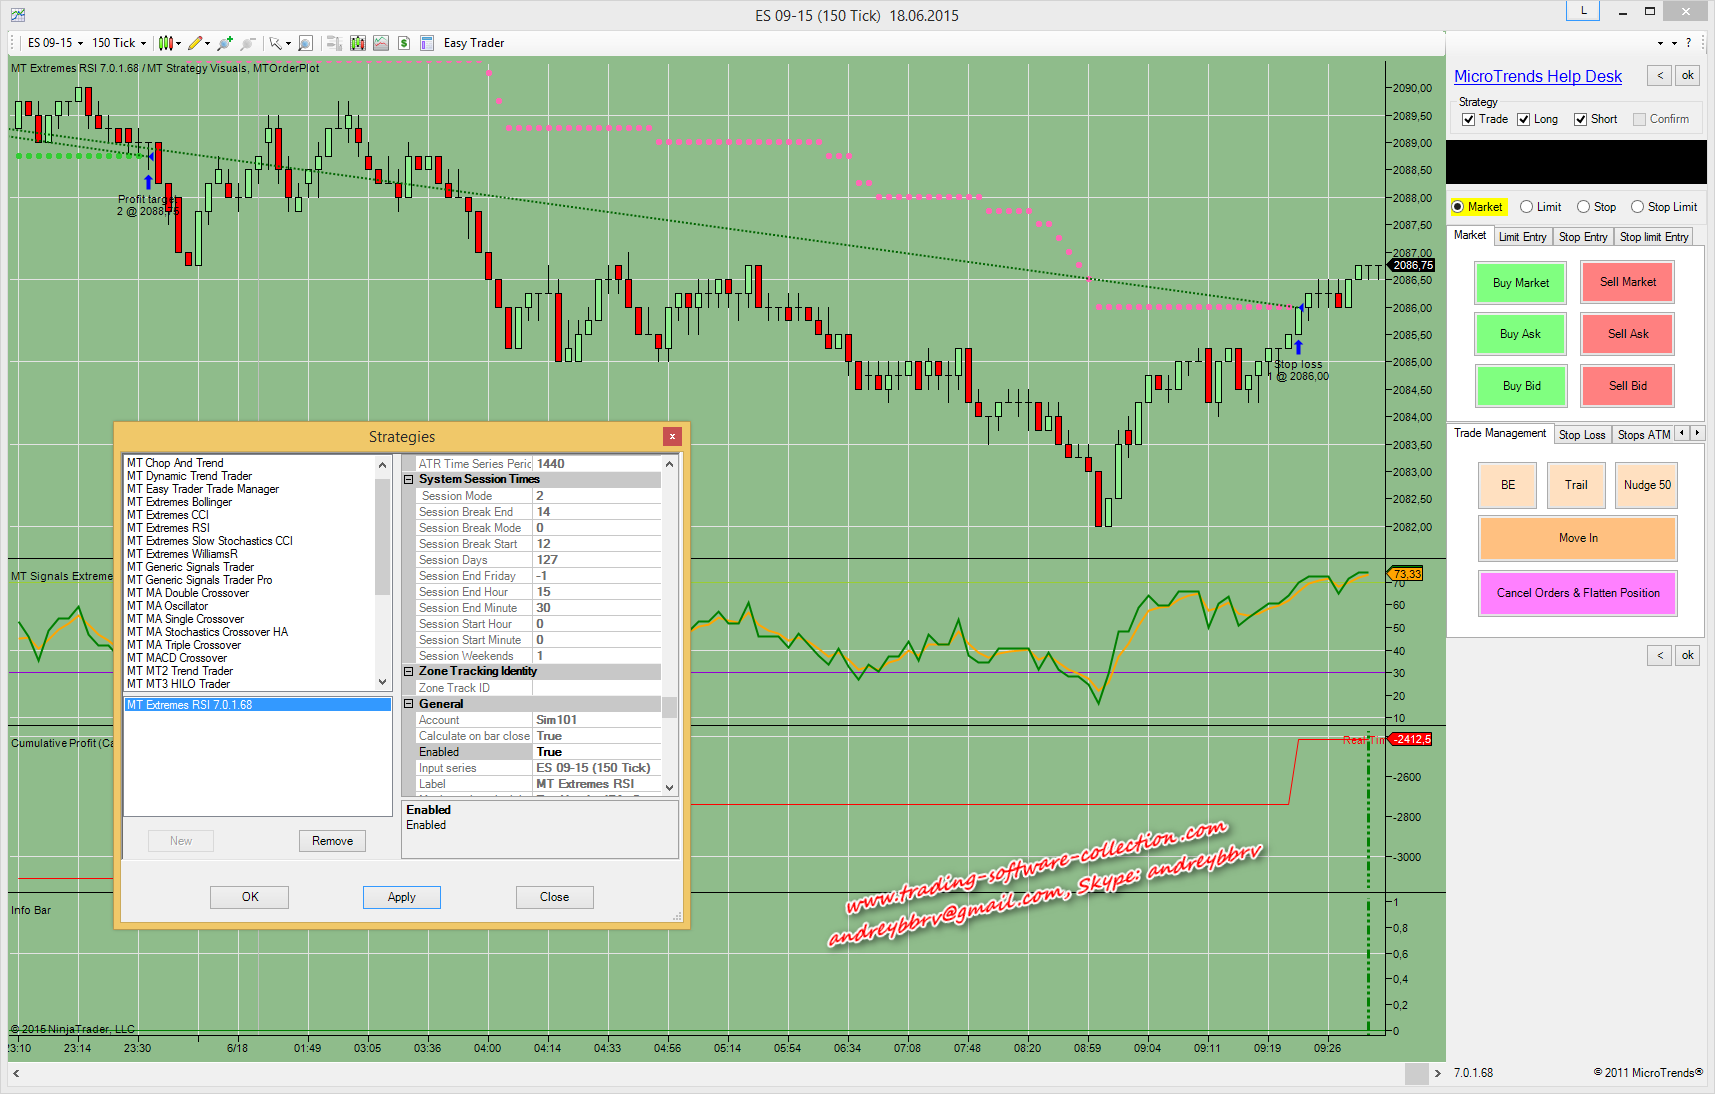Open the chart style candlestick icon
This screenshot has height=1094, width=1715.
(166, 43)
